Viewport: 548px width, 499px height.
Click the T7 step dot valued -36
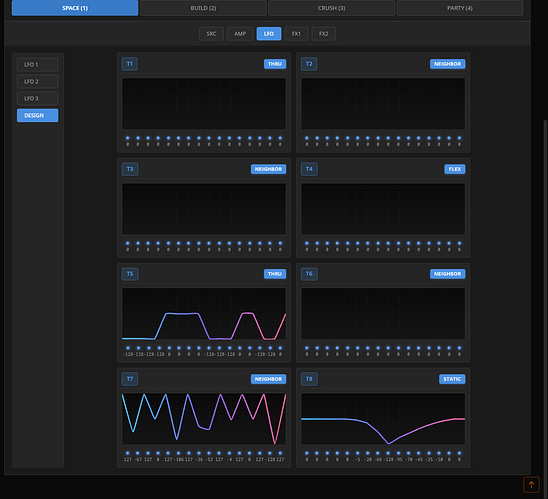point(199,453)
